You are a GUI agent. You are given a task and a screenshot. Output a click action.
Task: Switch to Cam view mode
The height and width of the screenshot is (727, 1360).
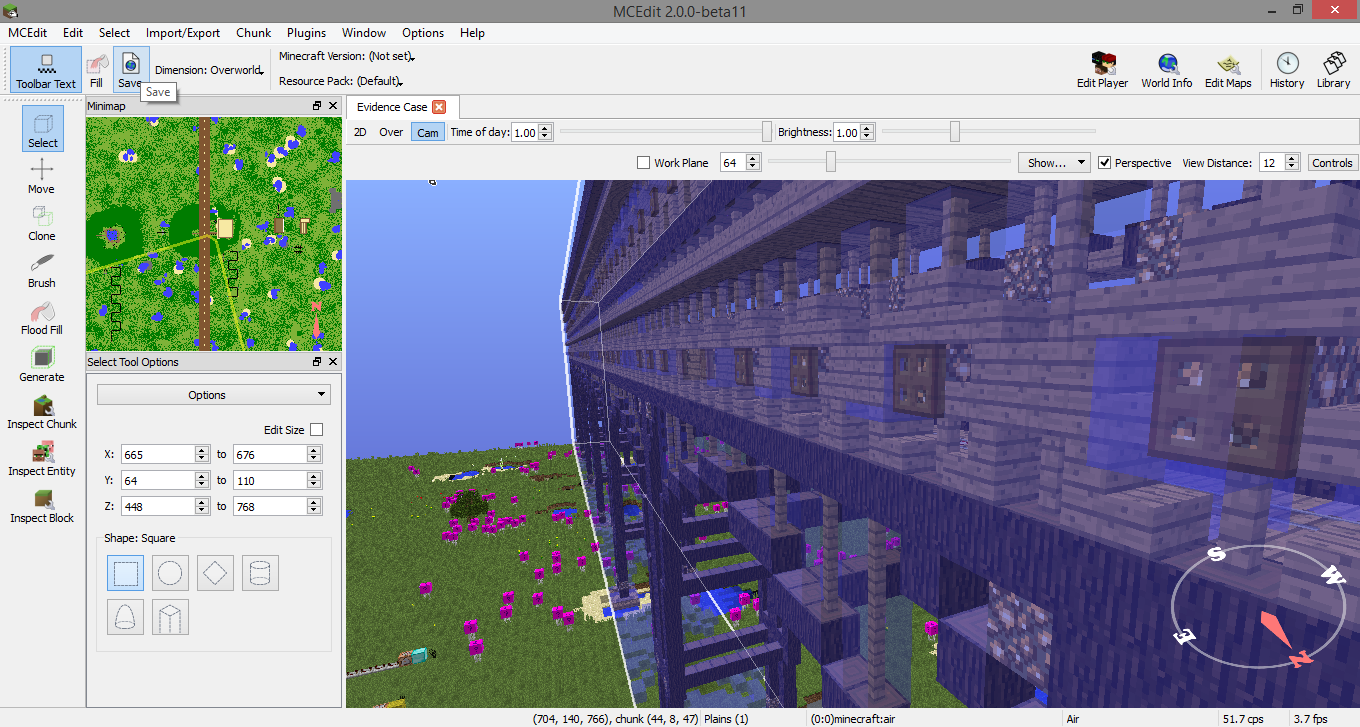coord(428,132)
